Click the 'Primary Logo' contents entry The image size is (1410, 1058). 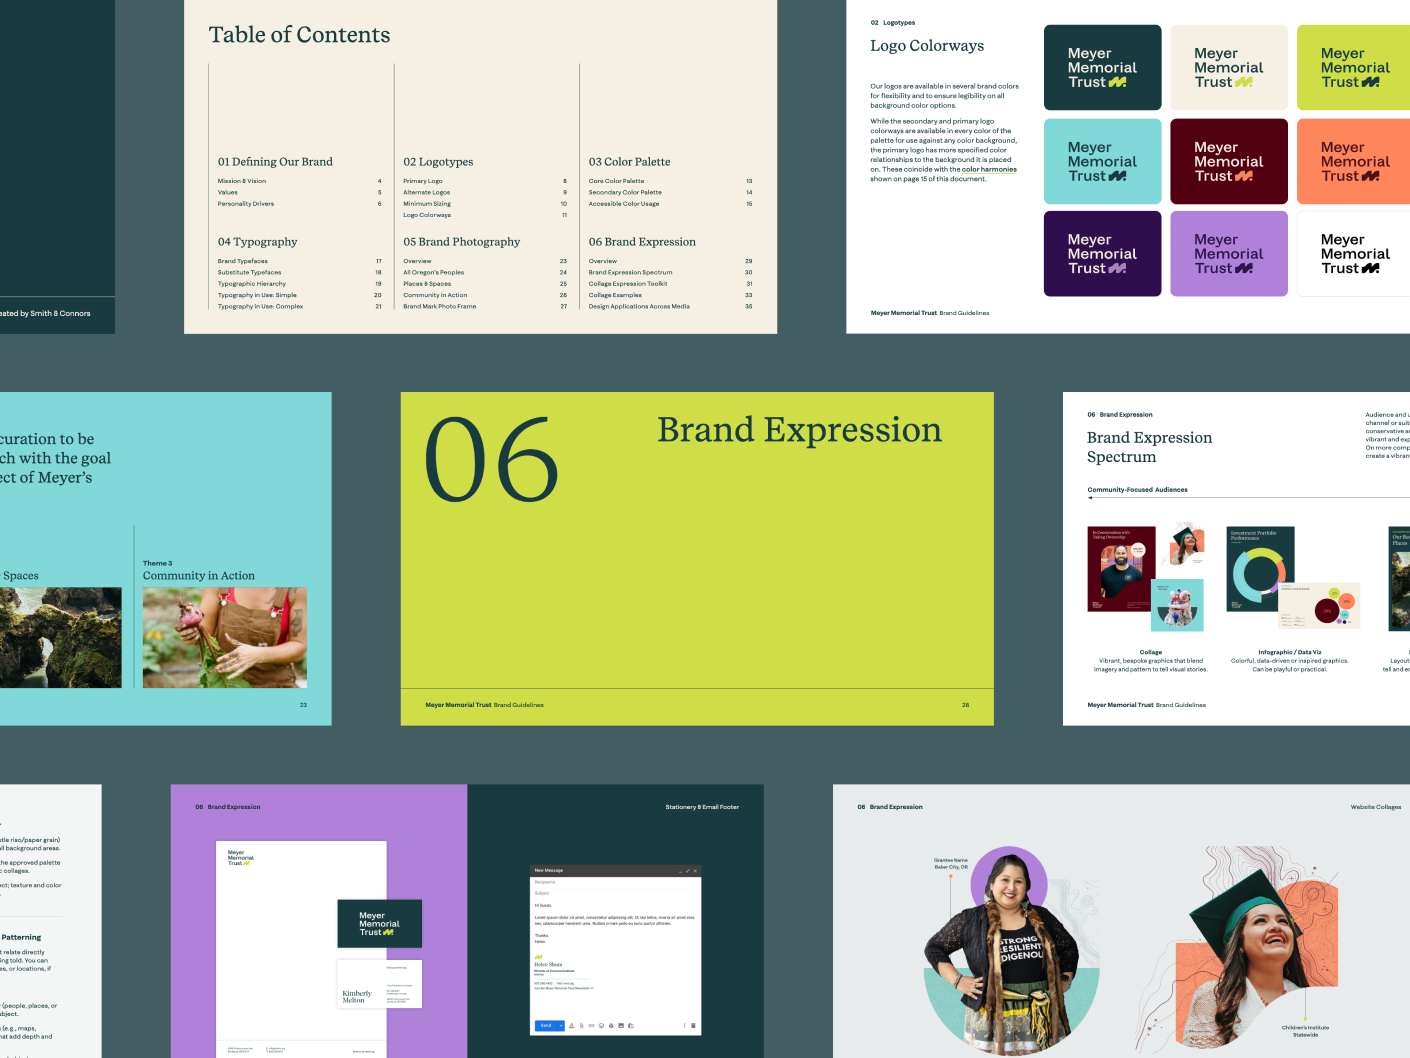pos(423,181)
